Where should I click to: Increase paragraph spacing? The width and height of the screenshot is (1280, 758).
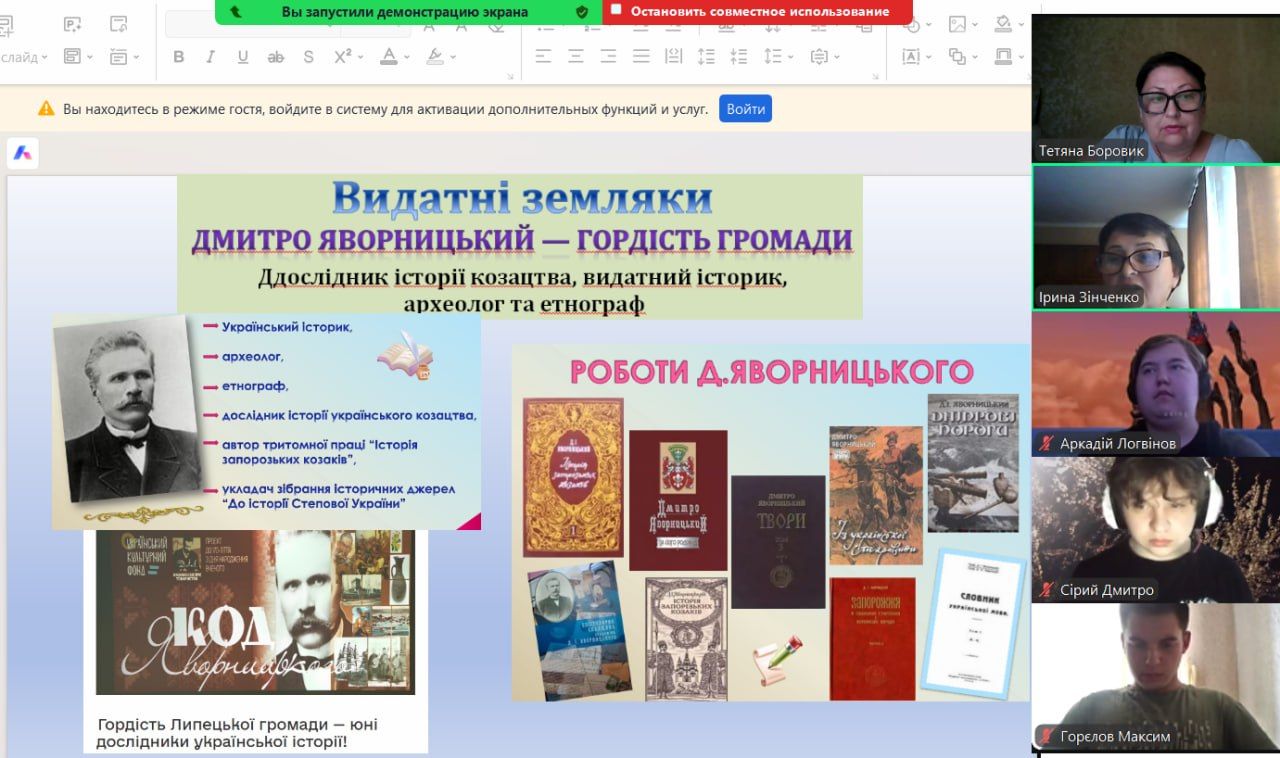point(706,56)
